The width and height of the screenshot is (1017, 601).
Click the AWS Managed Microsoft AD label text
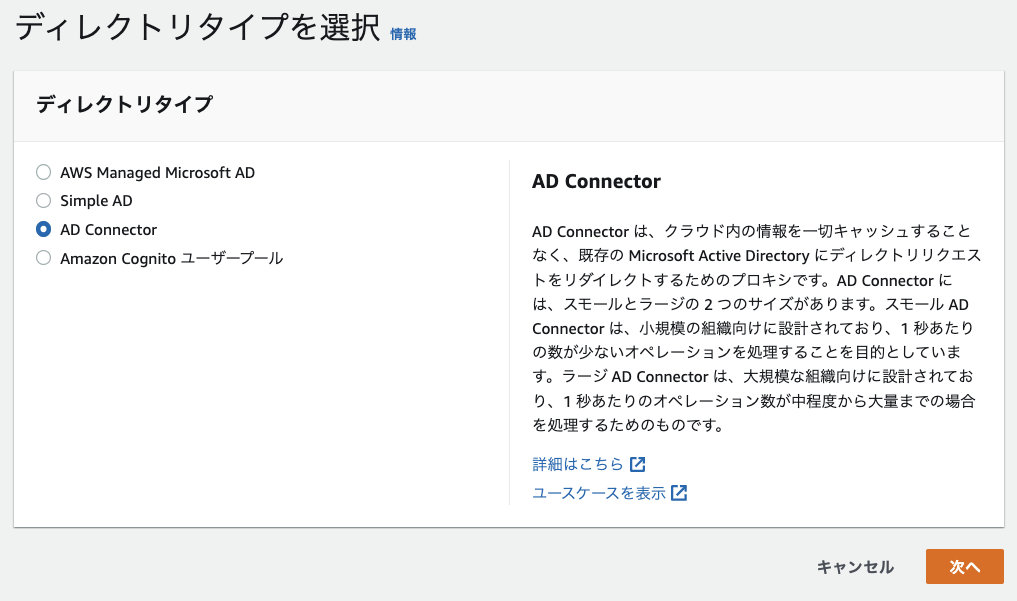158,172
